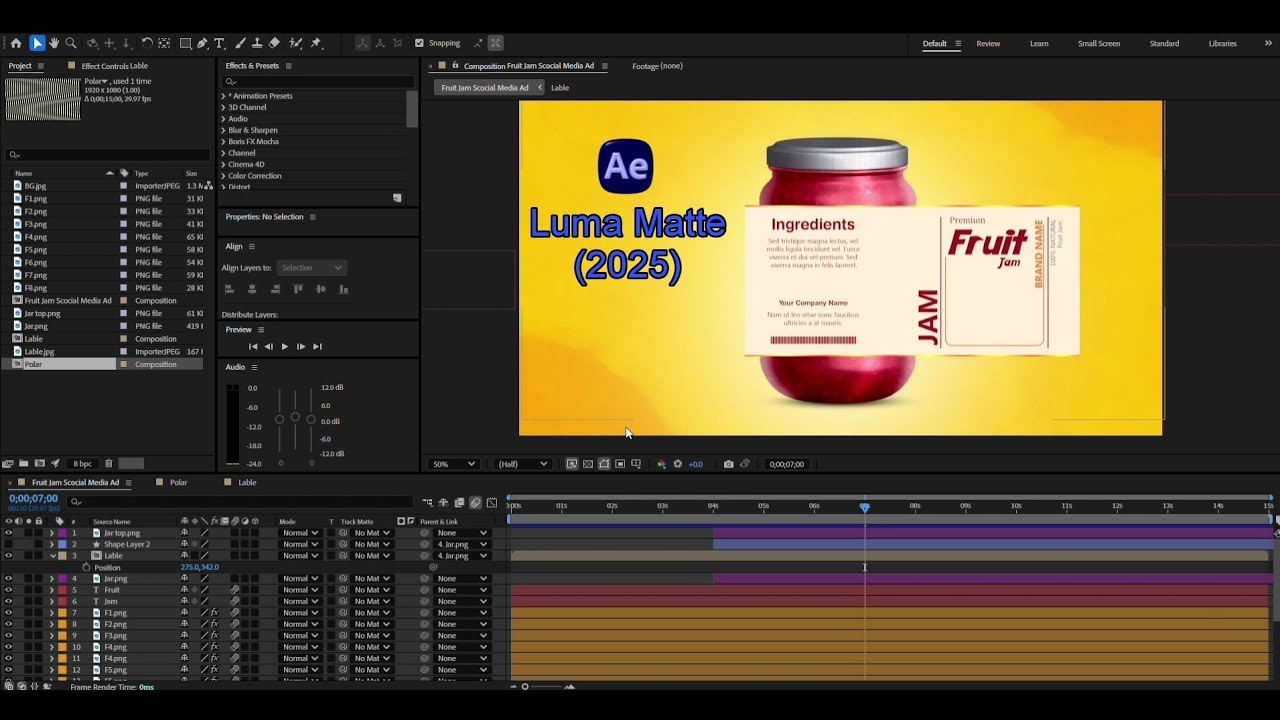This screenshot has width=1280, height=720.
Task: Open the (Half) resolution dropdown
Action: point(523,464)
